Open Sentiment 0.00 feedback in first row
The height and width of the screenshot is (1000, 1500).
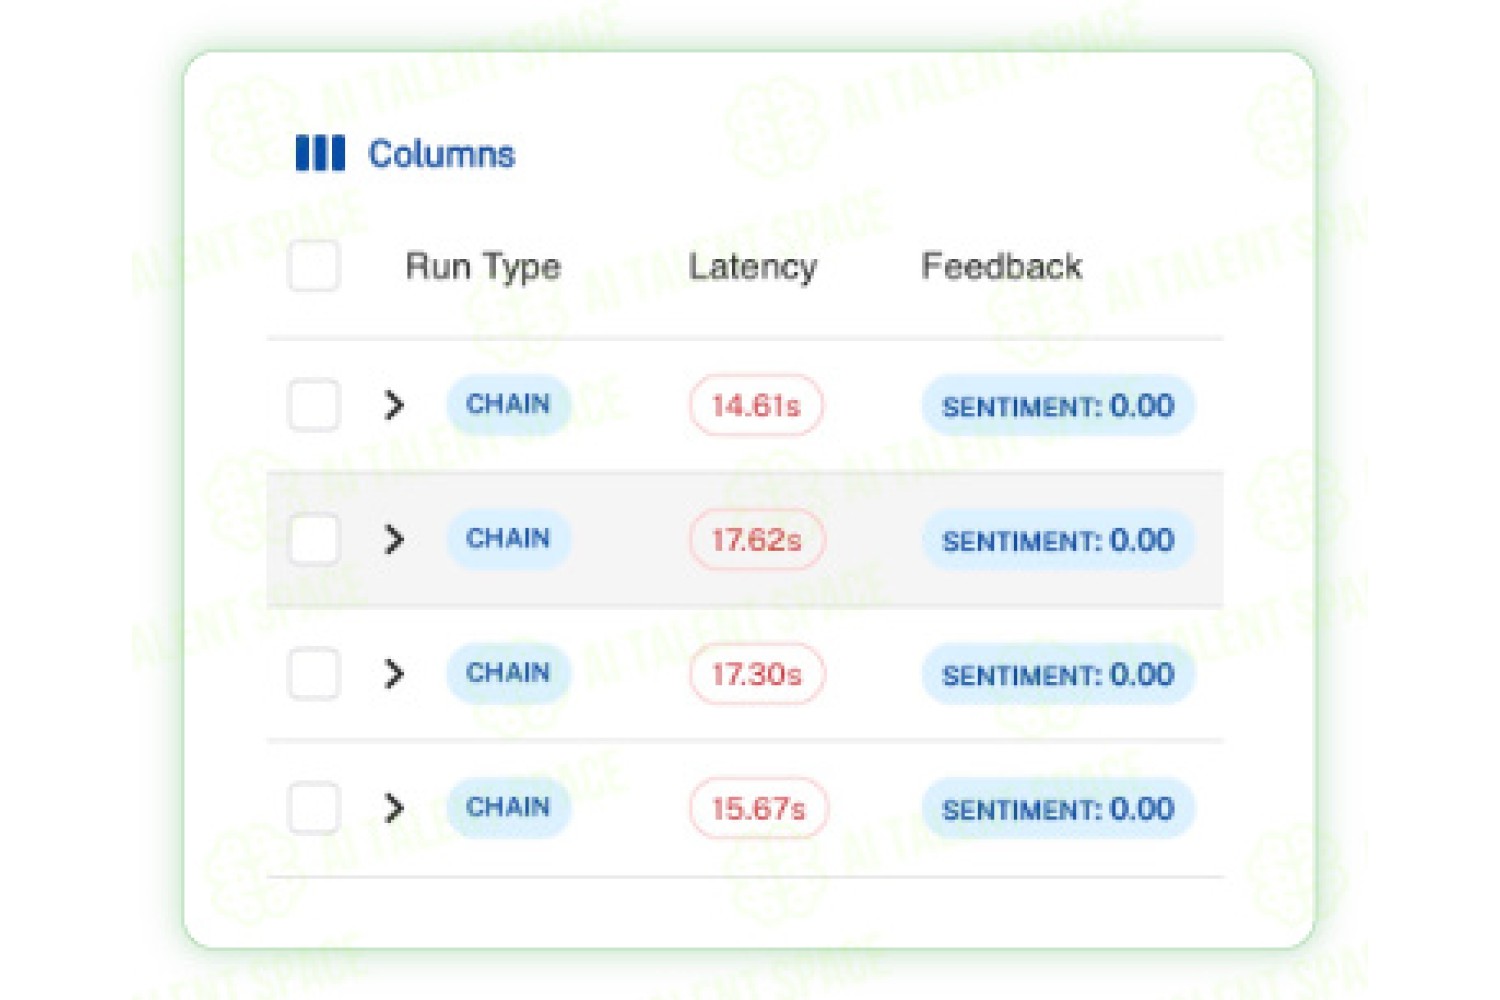tap(1058, 406)
